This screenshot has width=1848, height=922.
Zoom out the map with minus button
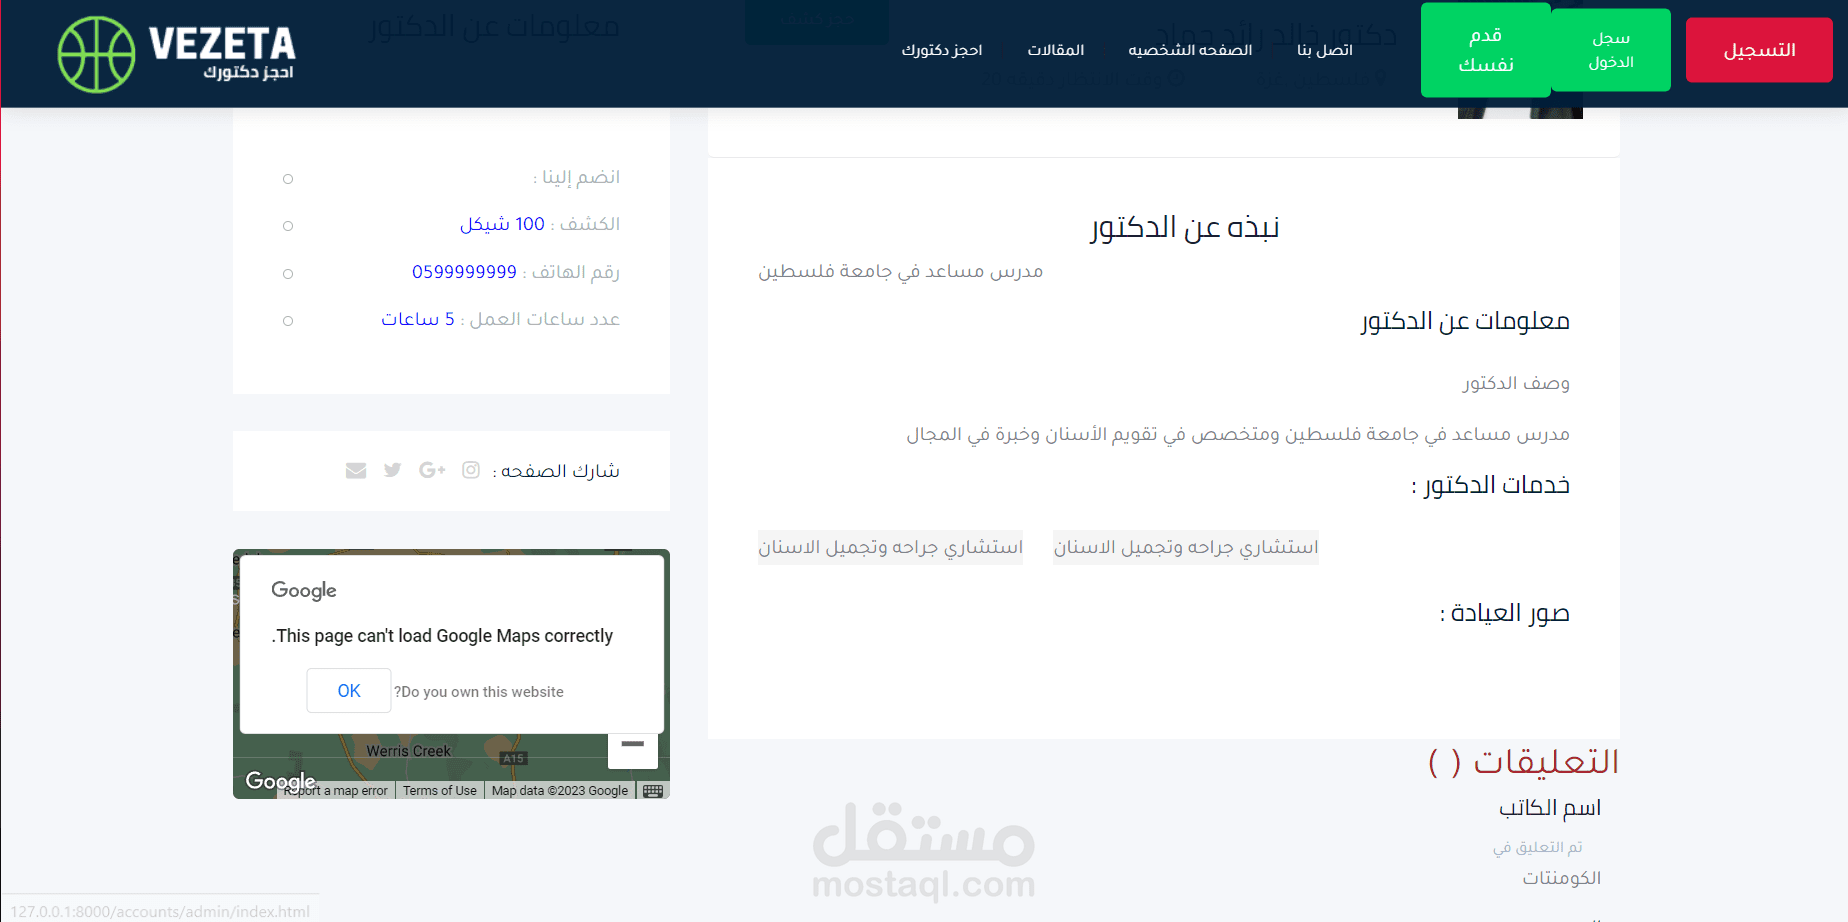(633, 745)
